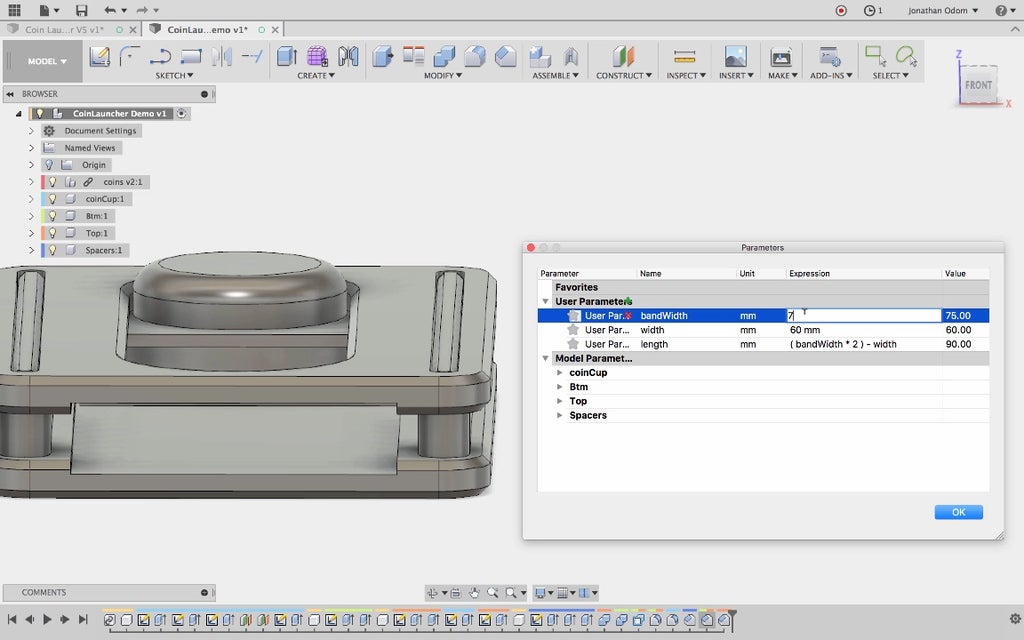Open the Help question mark menu
This screenshot has width=1024, height=640.
(x=1001, y=10)
